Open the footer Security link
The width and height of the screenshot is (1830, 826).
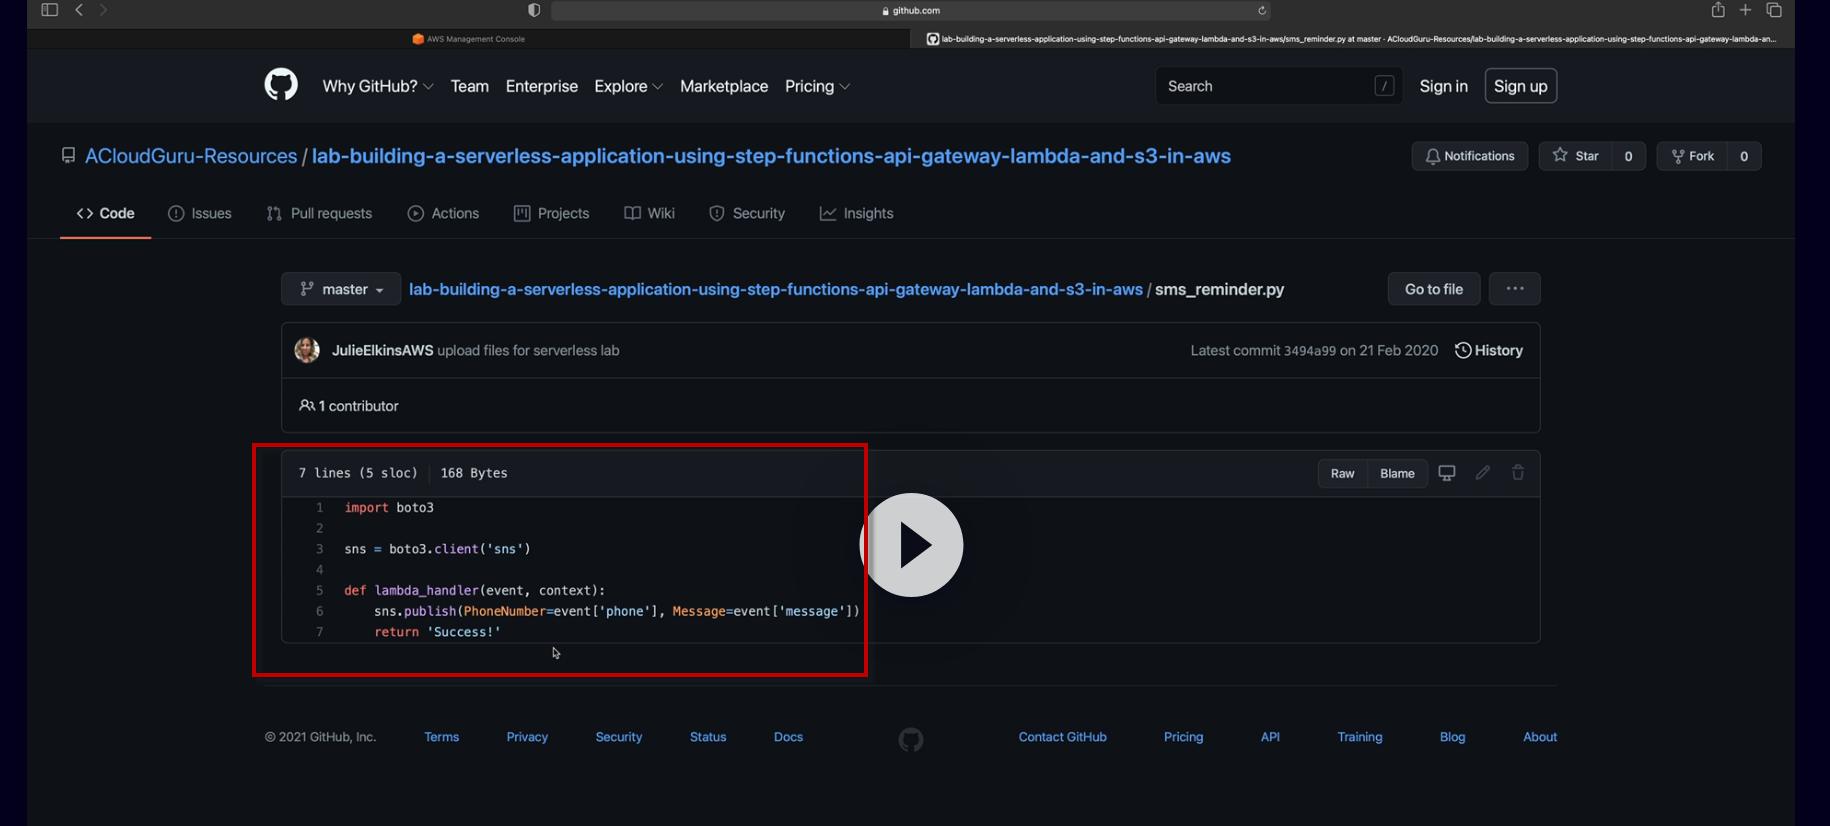pyautogui.click(x=619, y=737)
